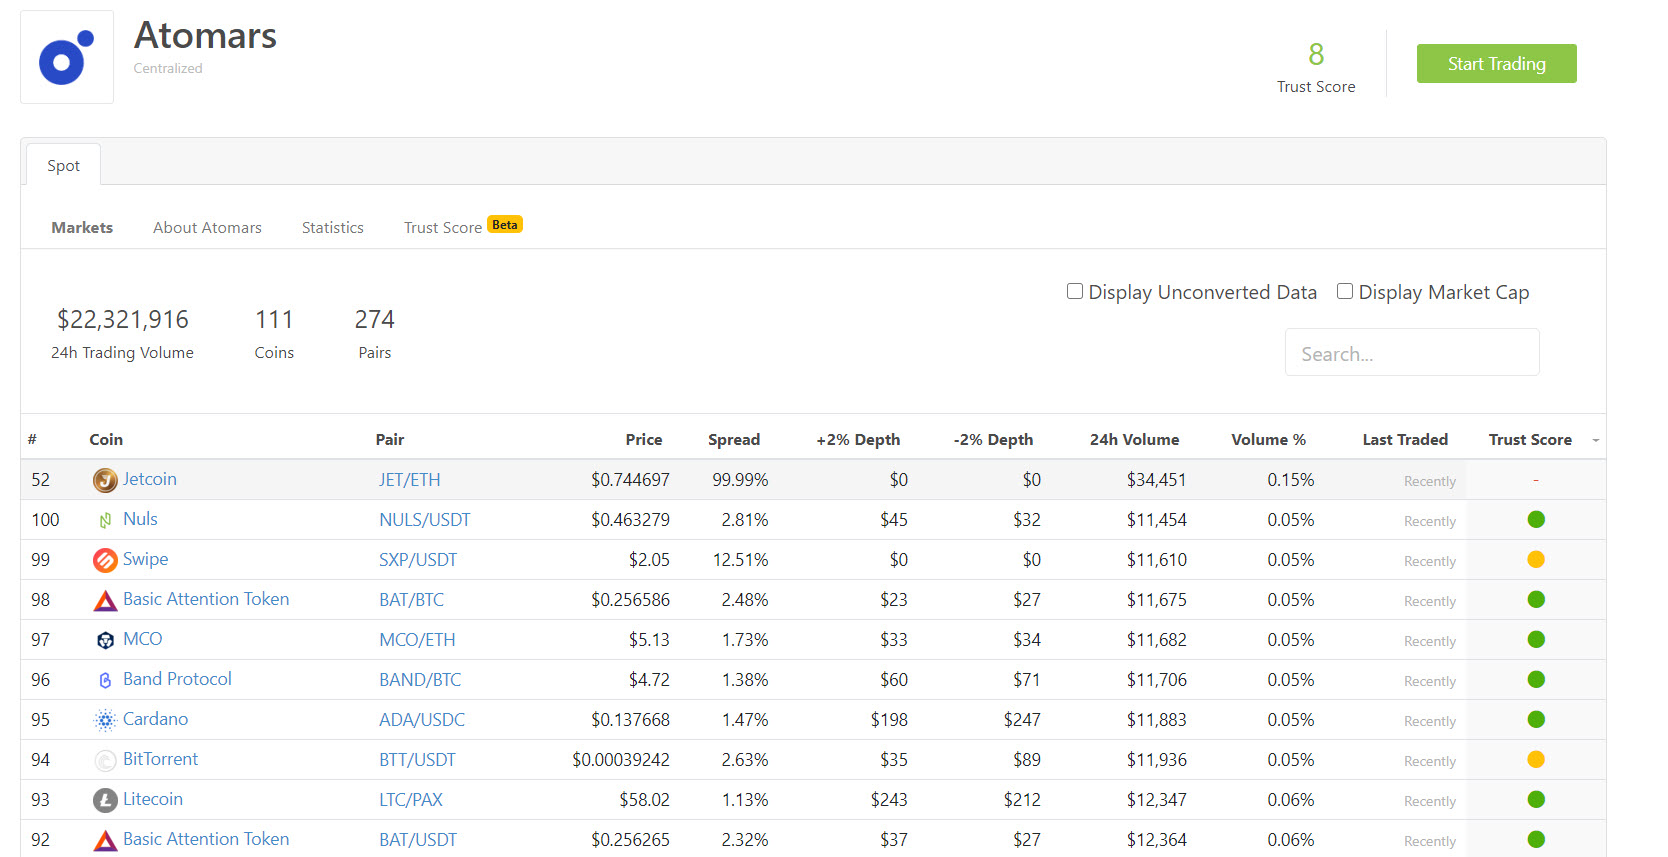Click green trust dot in BAT/BTC row
The image size is (1668, 857).
pyautogui.click(x=1536, y=599)
